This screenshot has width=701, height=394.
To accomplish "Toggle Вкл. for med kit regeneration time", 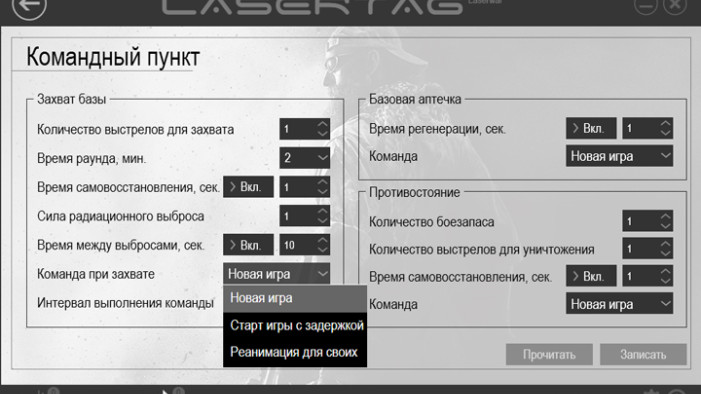I will [x=591, y=128].
